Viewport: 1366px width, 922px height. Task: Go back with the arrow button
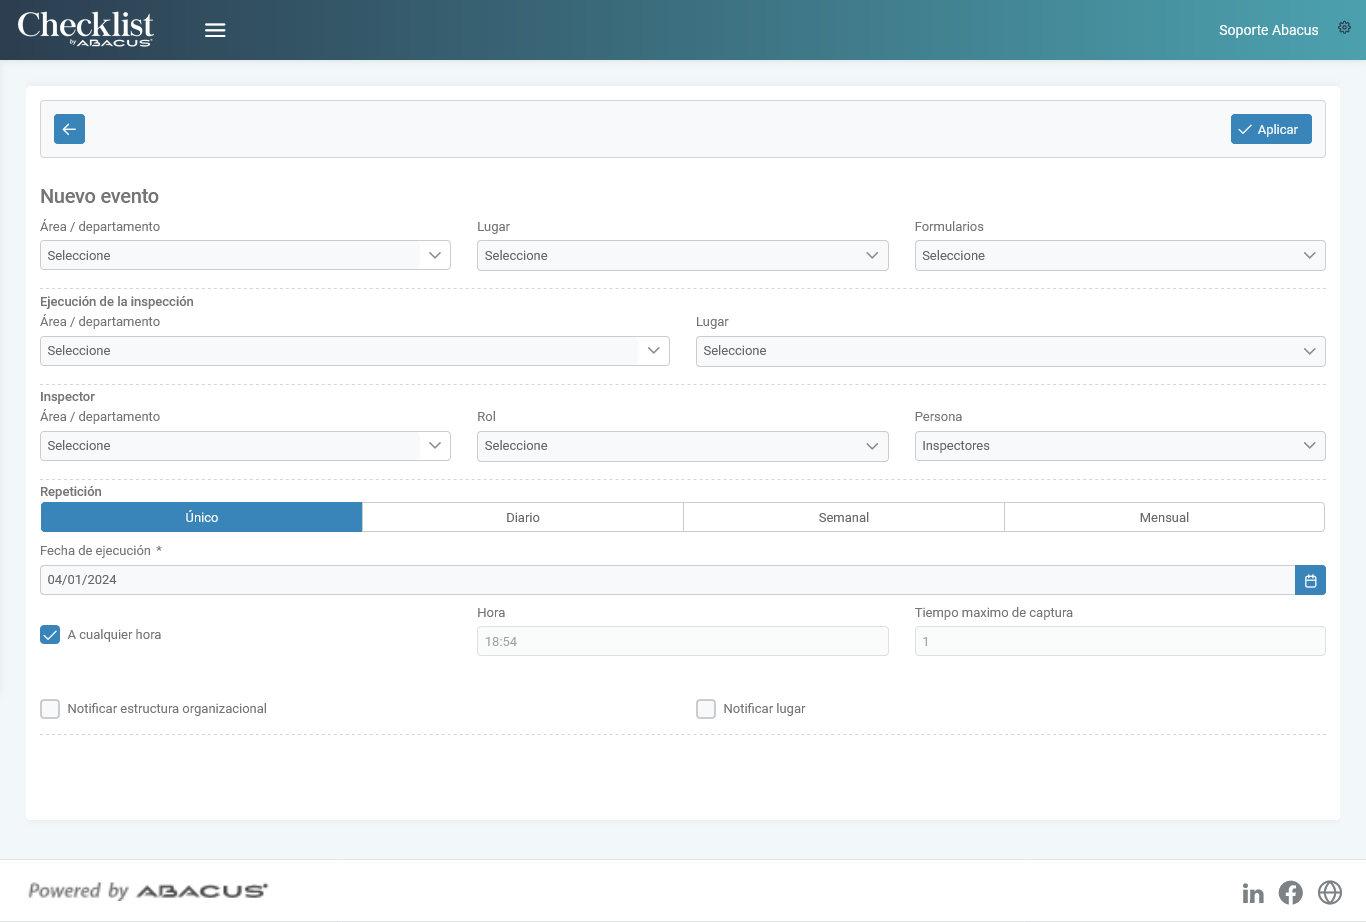pos(69,129)
